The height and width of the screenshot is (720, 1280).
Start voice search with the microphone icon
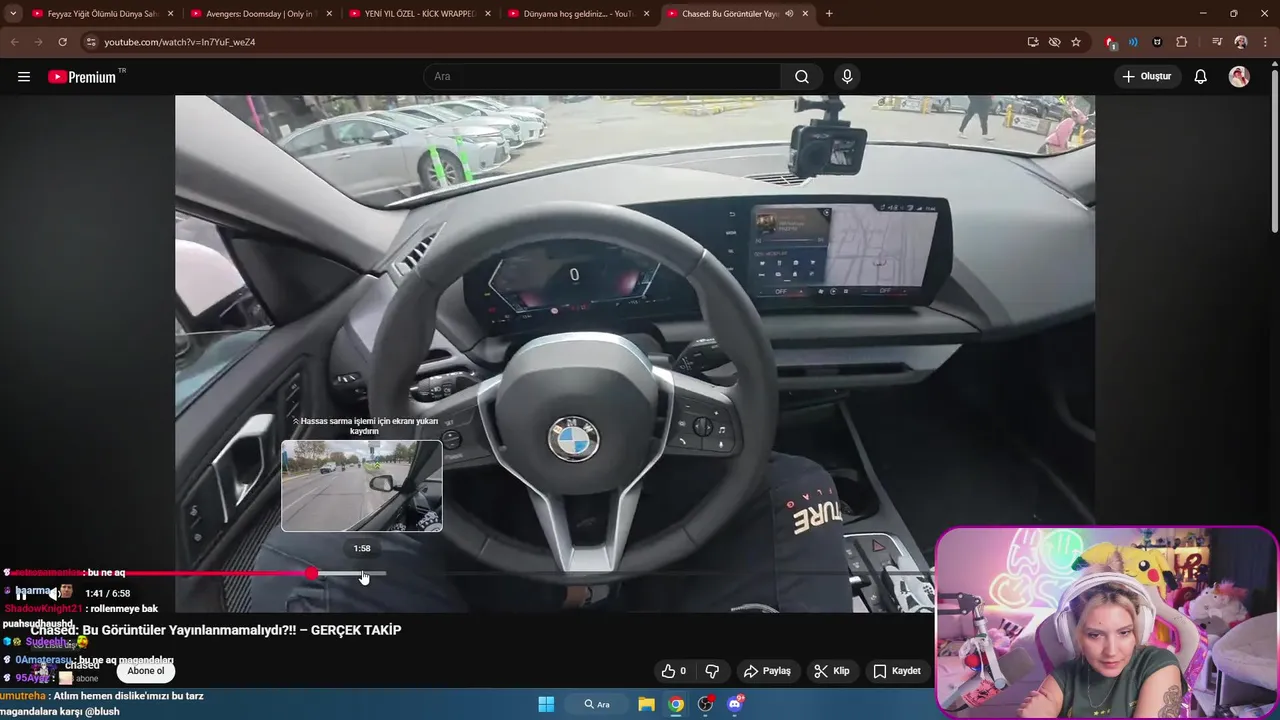click(847, 77)
